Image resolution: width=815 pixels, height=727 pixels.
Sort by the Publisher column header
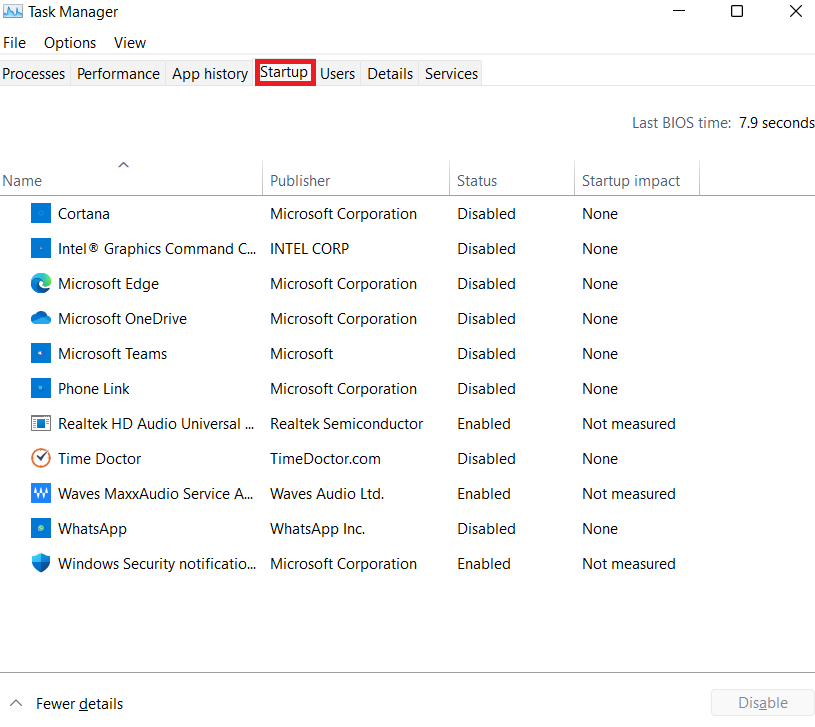pos(356,178)
